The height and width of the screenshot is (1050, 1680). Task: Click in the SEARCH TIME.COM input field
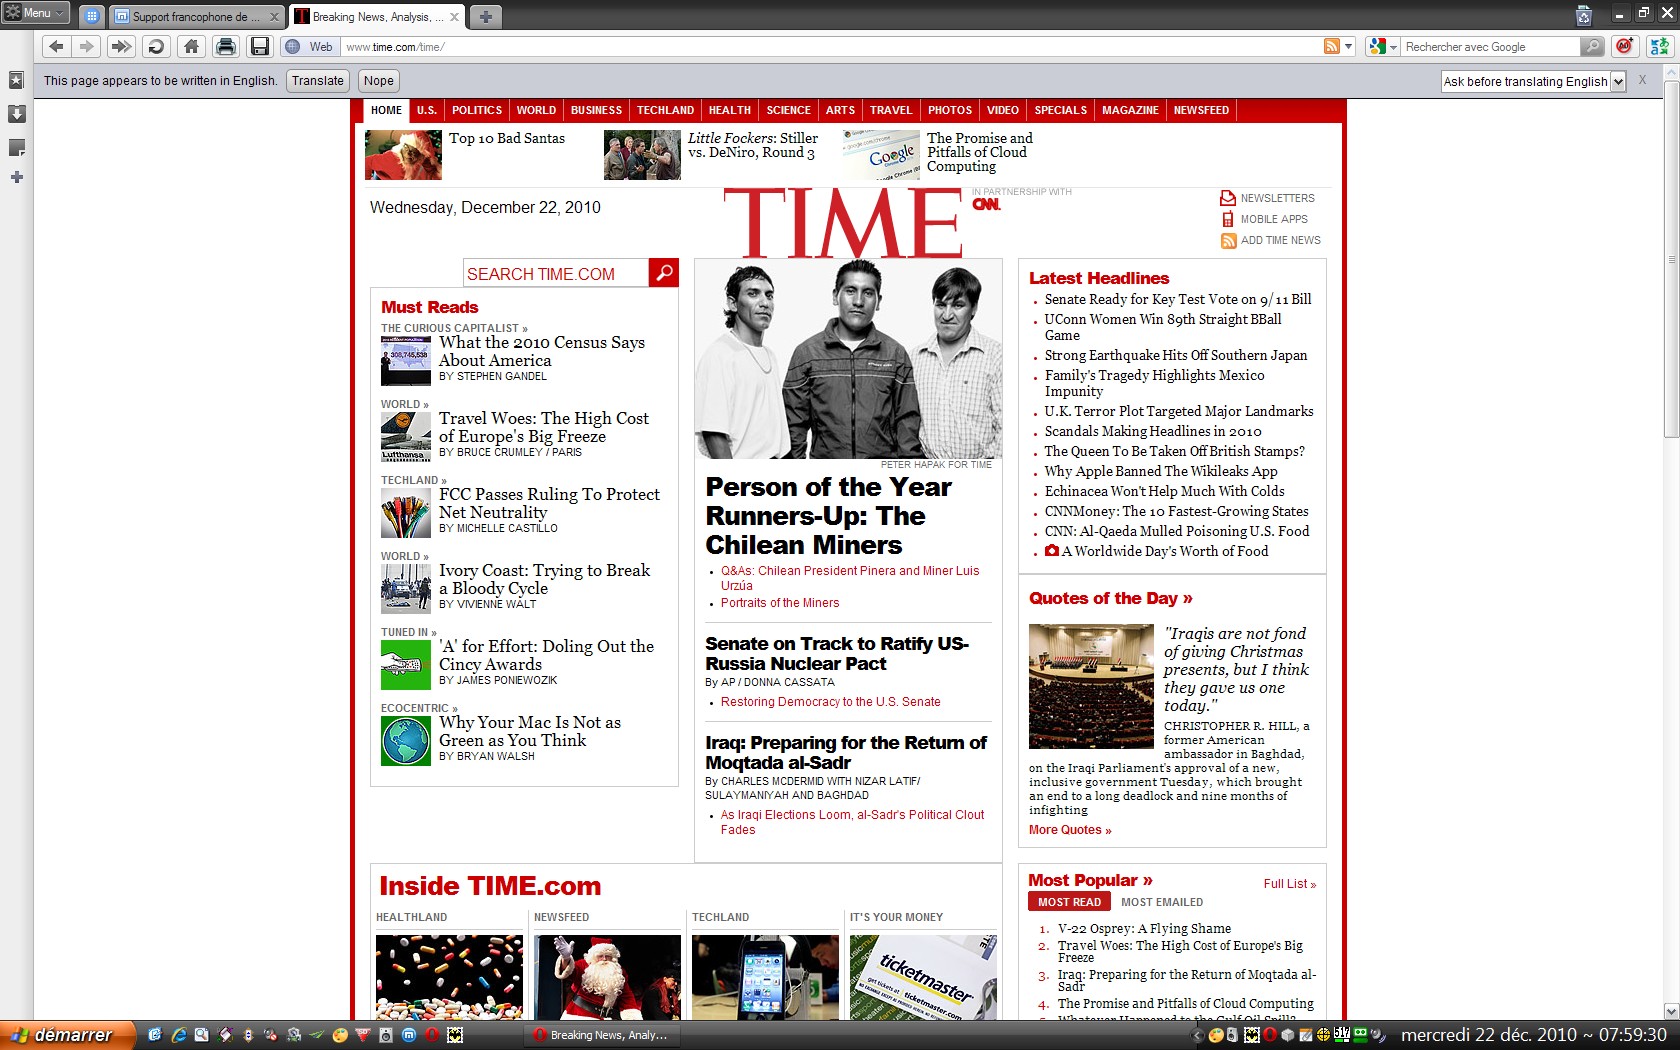point(556,273)
